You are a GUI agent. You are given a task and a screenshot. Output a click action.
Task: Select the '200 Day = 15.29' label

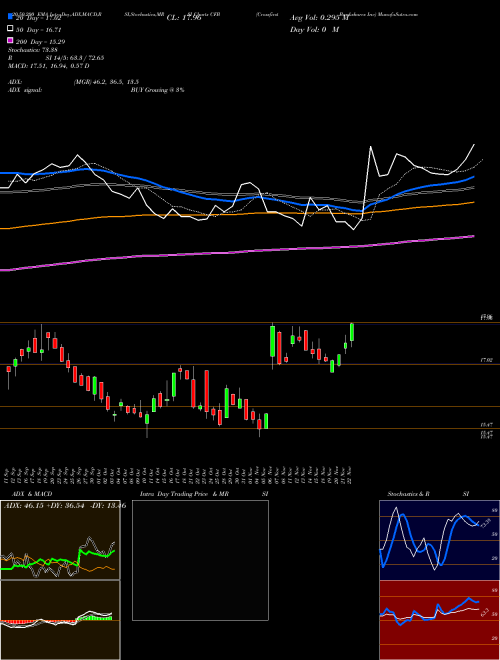click(x=41, y=42)
